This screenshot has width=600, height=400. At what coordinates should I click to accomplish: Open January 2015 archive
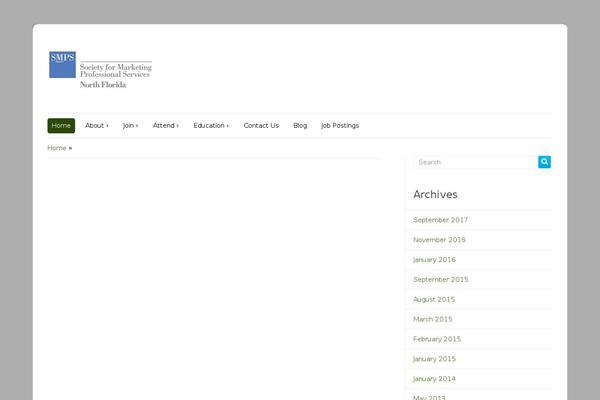click(434, 359)
